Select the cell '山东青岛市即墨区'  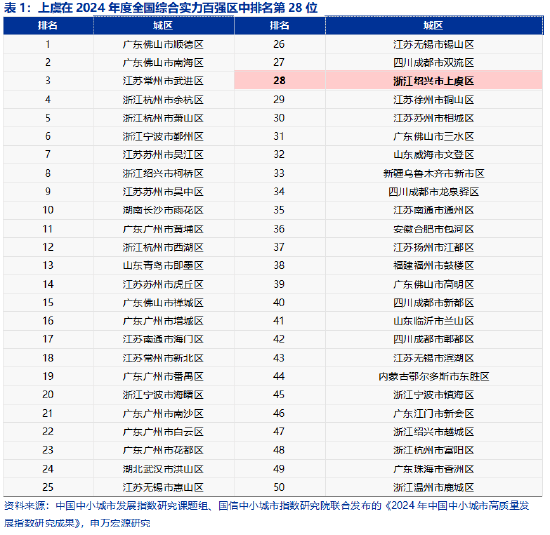point(163,266)
